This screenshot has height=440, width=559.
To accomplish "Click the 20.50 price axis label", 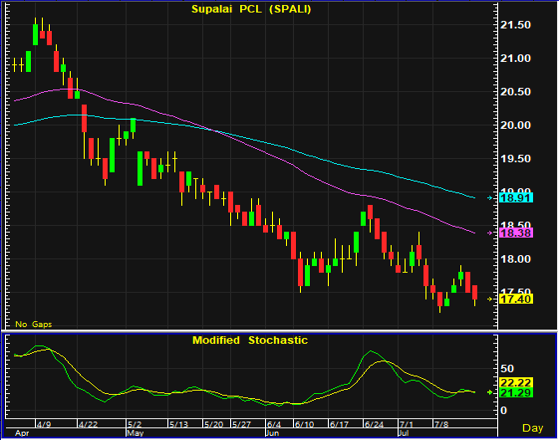I will 516,92.
